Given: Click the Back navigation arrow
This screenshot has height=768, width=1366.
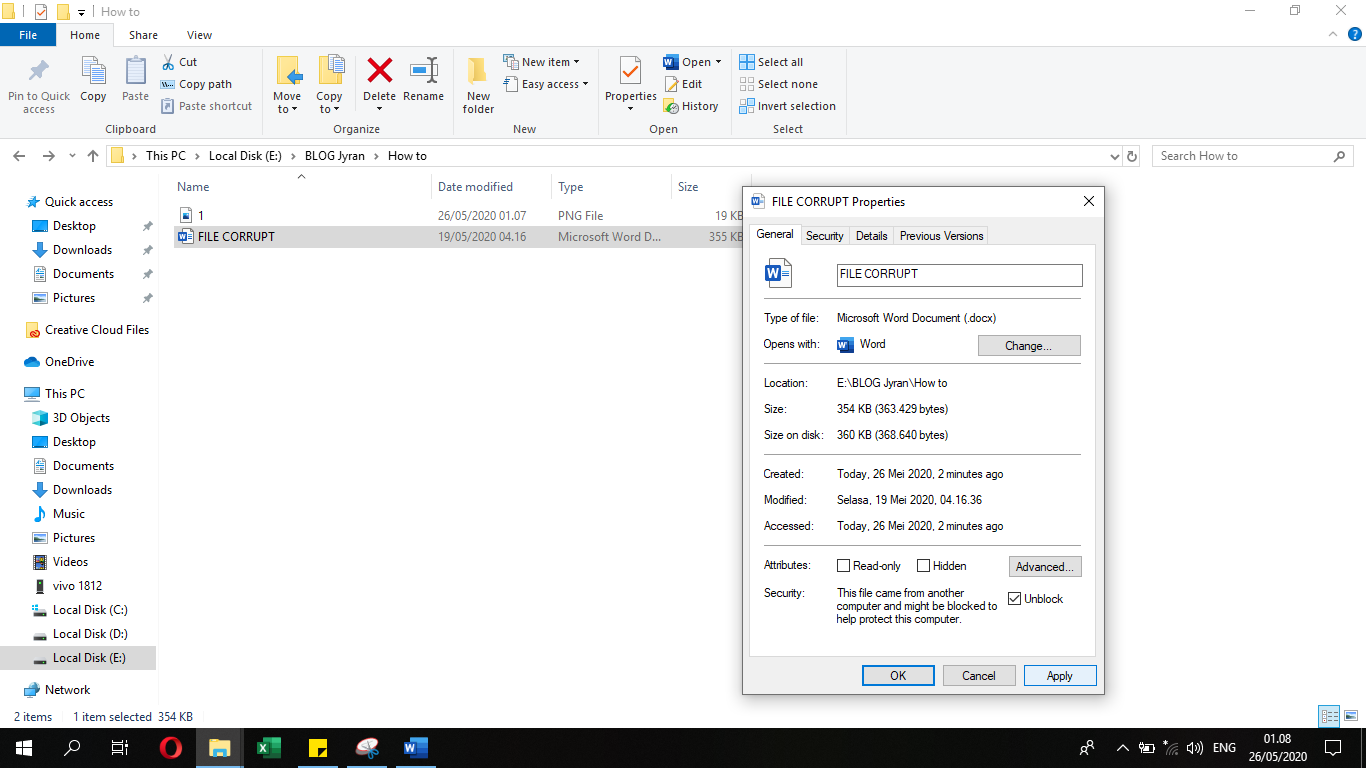Looking at the screenshot, I should pos(19,156).
